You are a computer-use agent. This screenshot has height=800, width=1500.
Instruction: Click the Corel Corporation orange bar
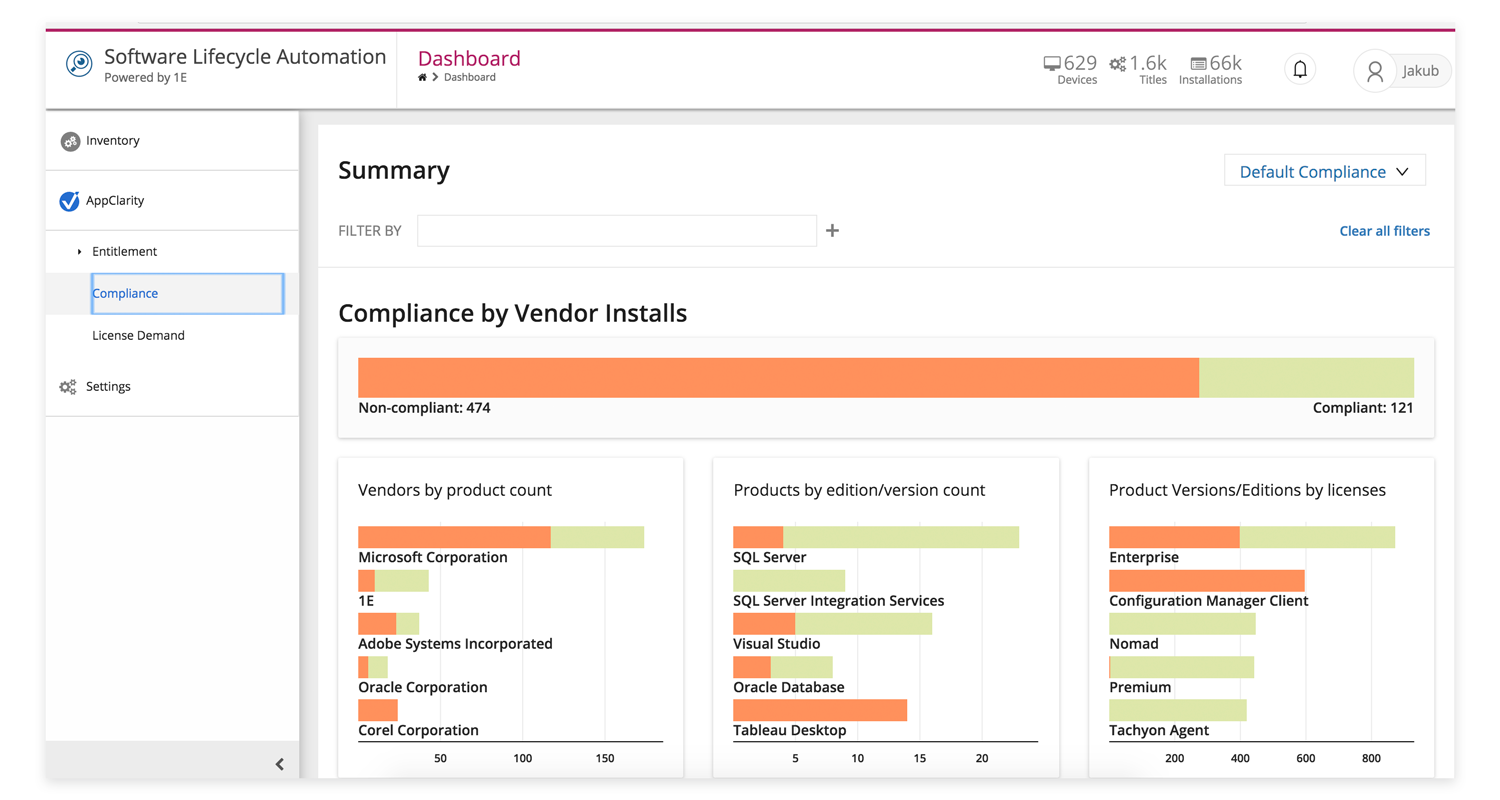pyautogui.click(x=378, y=711)
